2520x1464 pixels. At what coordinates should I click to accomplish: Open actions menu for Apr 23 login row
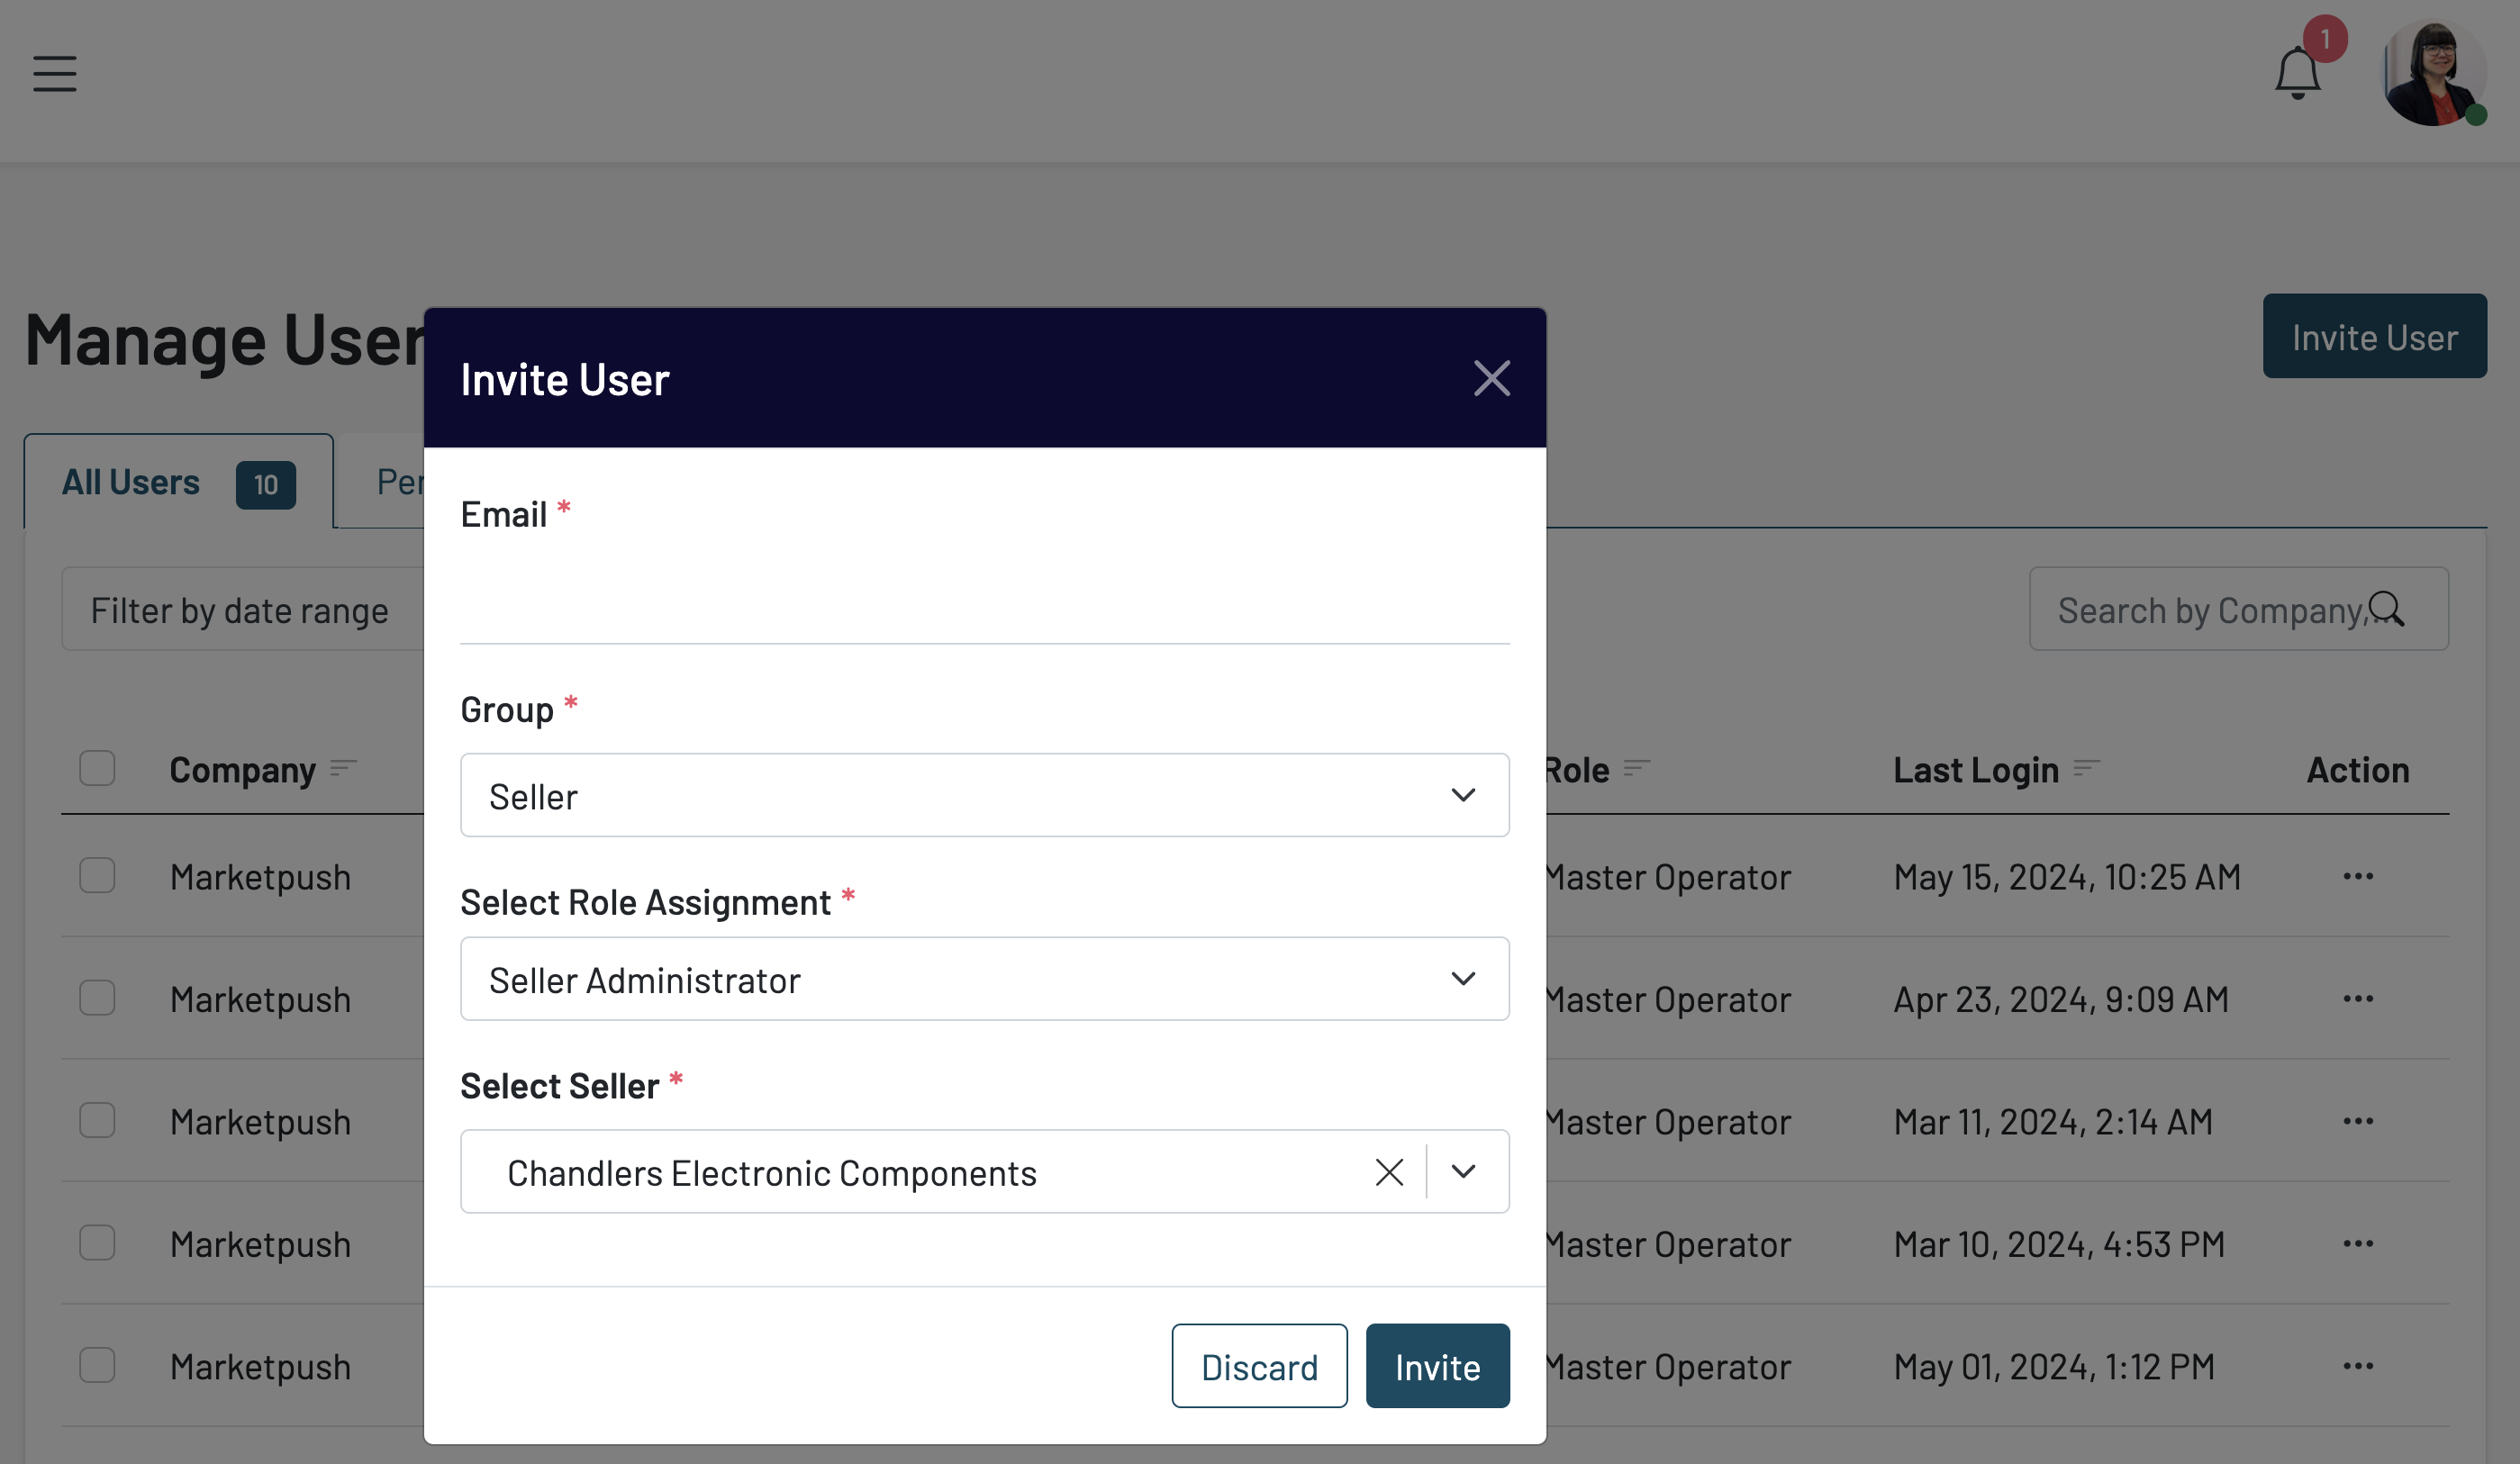(2357, 999)
